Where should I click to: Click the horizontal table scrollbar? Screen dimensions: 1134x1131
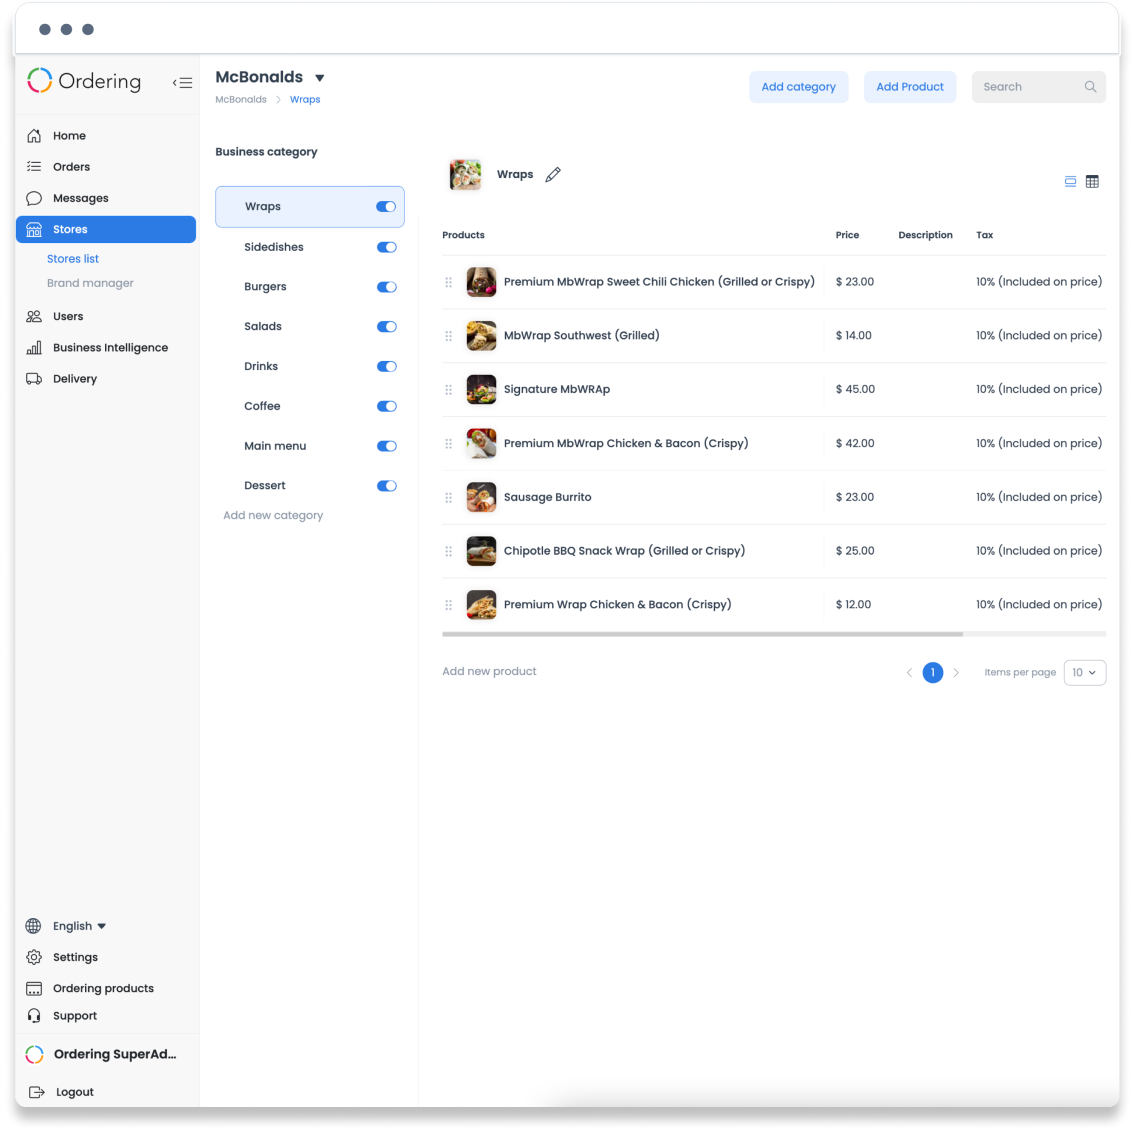click(702, 635)
